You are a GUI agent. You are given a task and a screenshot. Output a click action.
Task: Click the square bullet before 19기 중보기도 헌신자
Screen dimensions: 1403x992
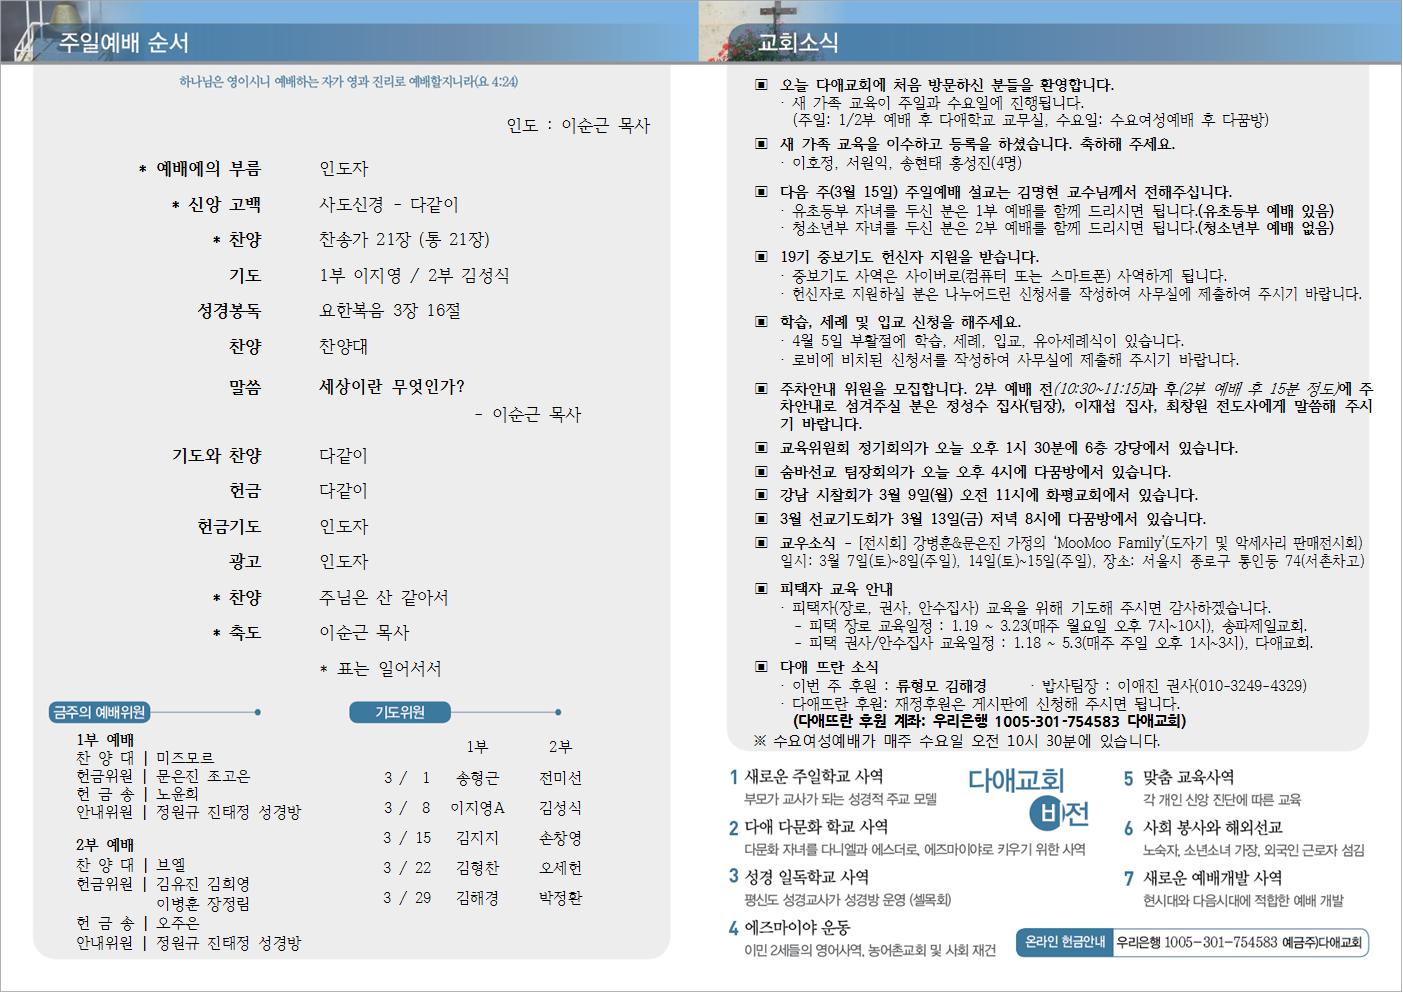[761, 257]
